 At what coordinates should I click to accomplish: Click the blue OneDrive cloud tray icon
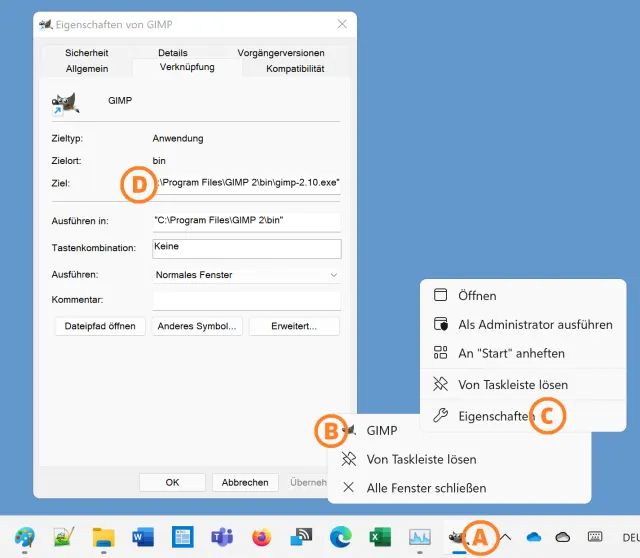[533, 537]
